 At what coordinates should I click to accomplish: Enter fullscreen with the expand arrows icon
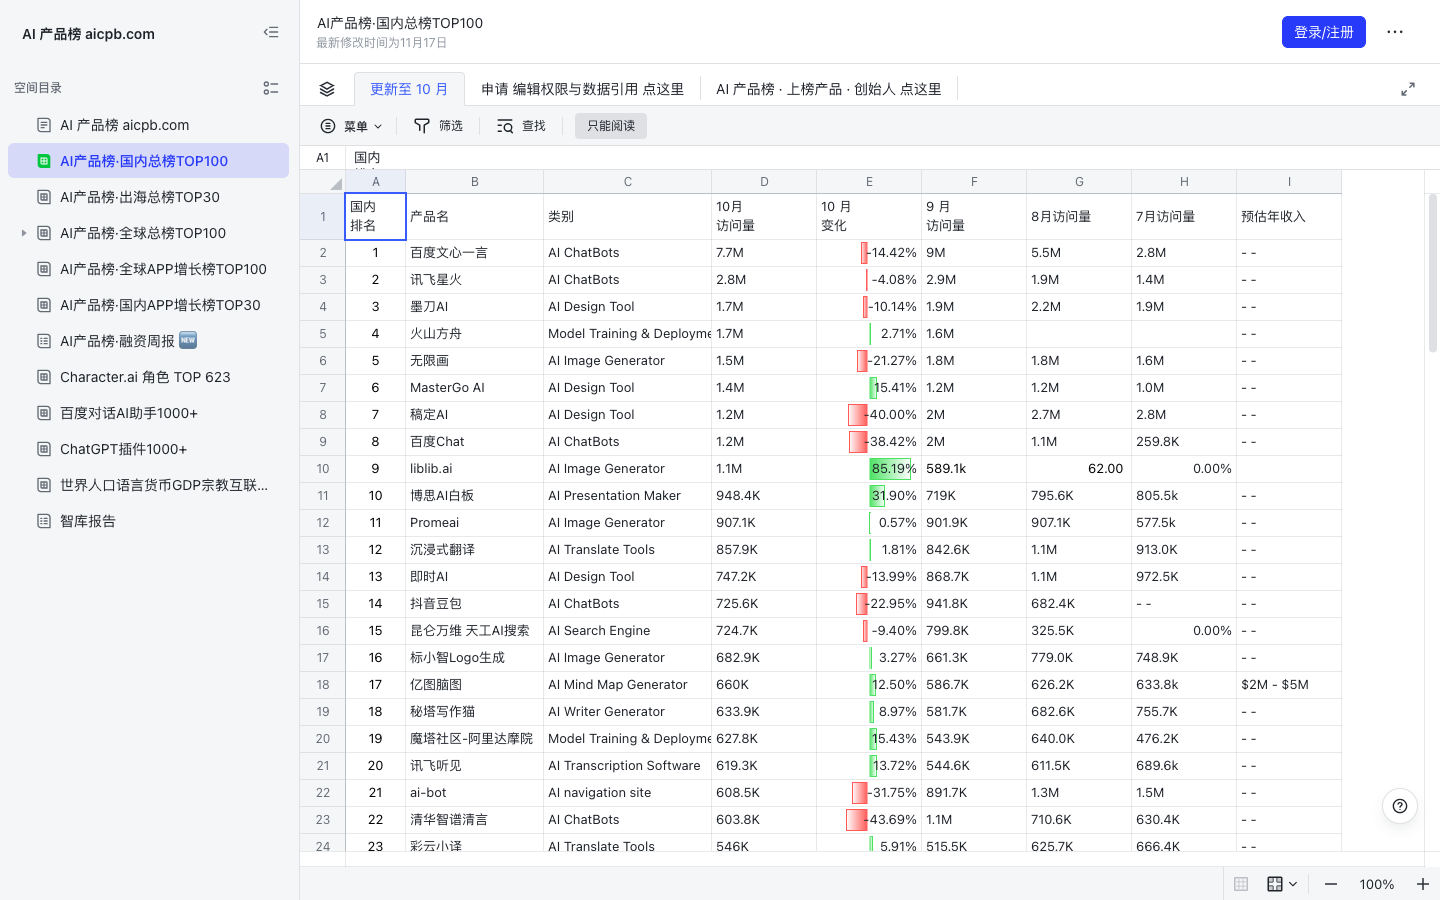[x=1408, y=89]
